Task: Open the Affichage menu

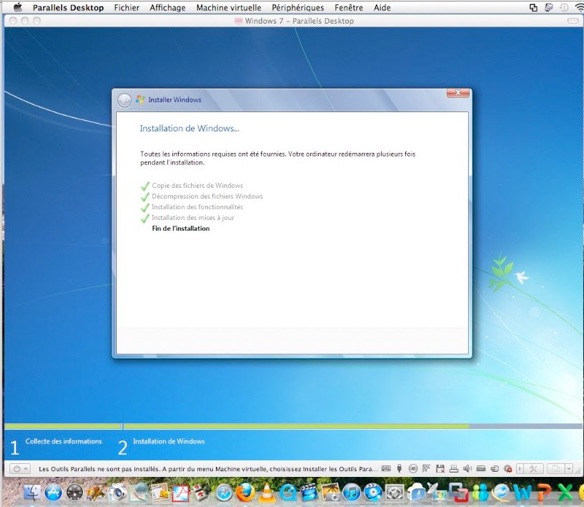Action: click(x=168, y=7)
